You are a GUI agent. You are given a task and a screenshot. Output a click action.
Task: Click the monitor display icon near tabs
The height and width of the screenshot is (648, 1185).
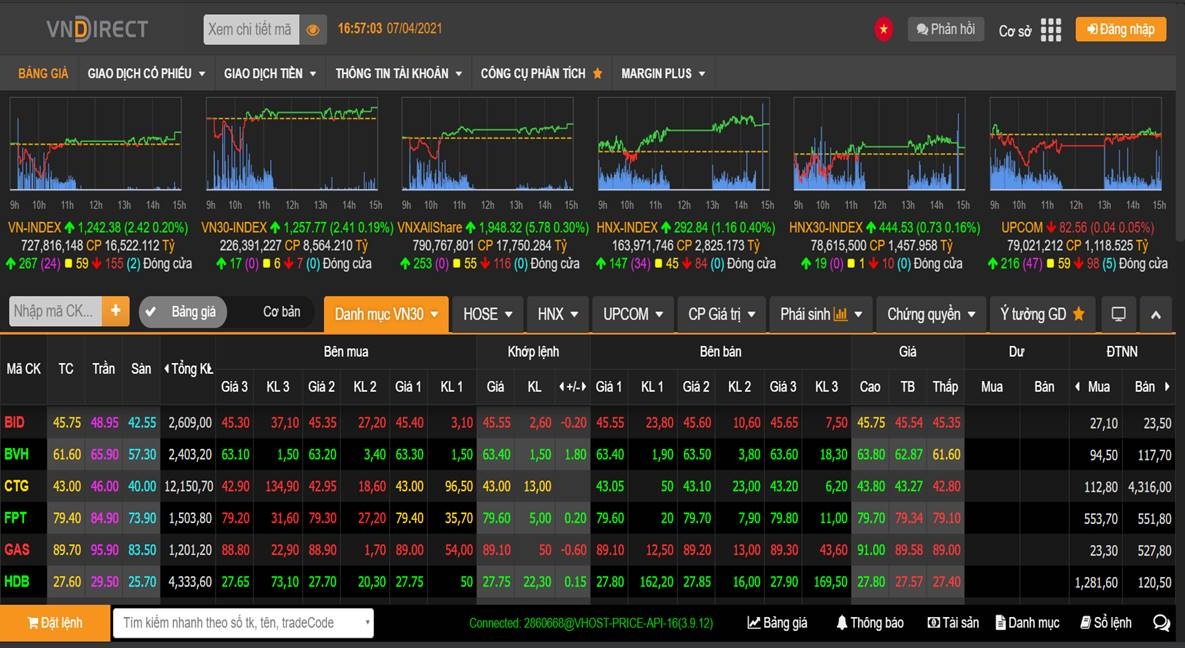(1117, 313)
